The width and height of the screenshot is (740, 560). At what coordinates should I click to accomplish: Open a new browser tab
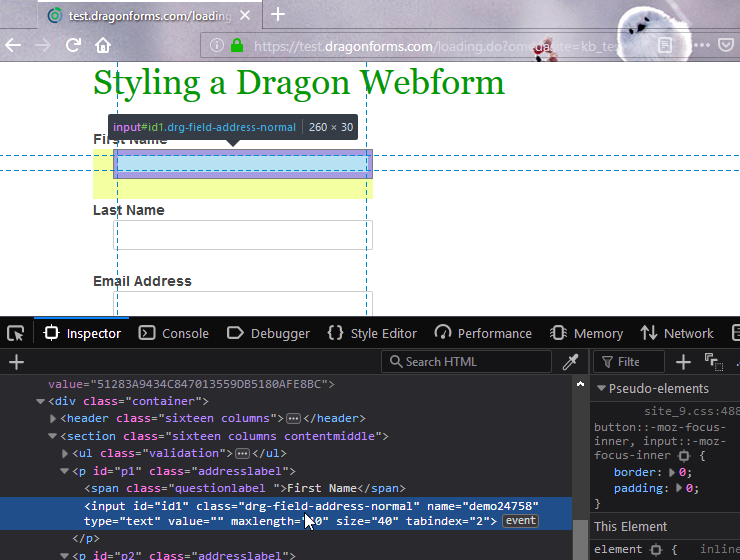pyautogui.click(x=278, y=14)
